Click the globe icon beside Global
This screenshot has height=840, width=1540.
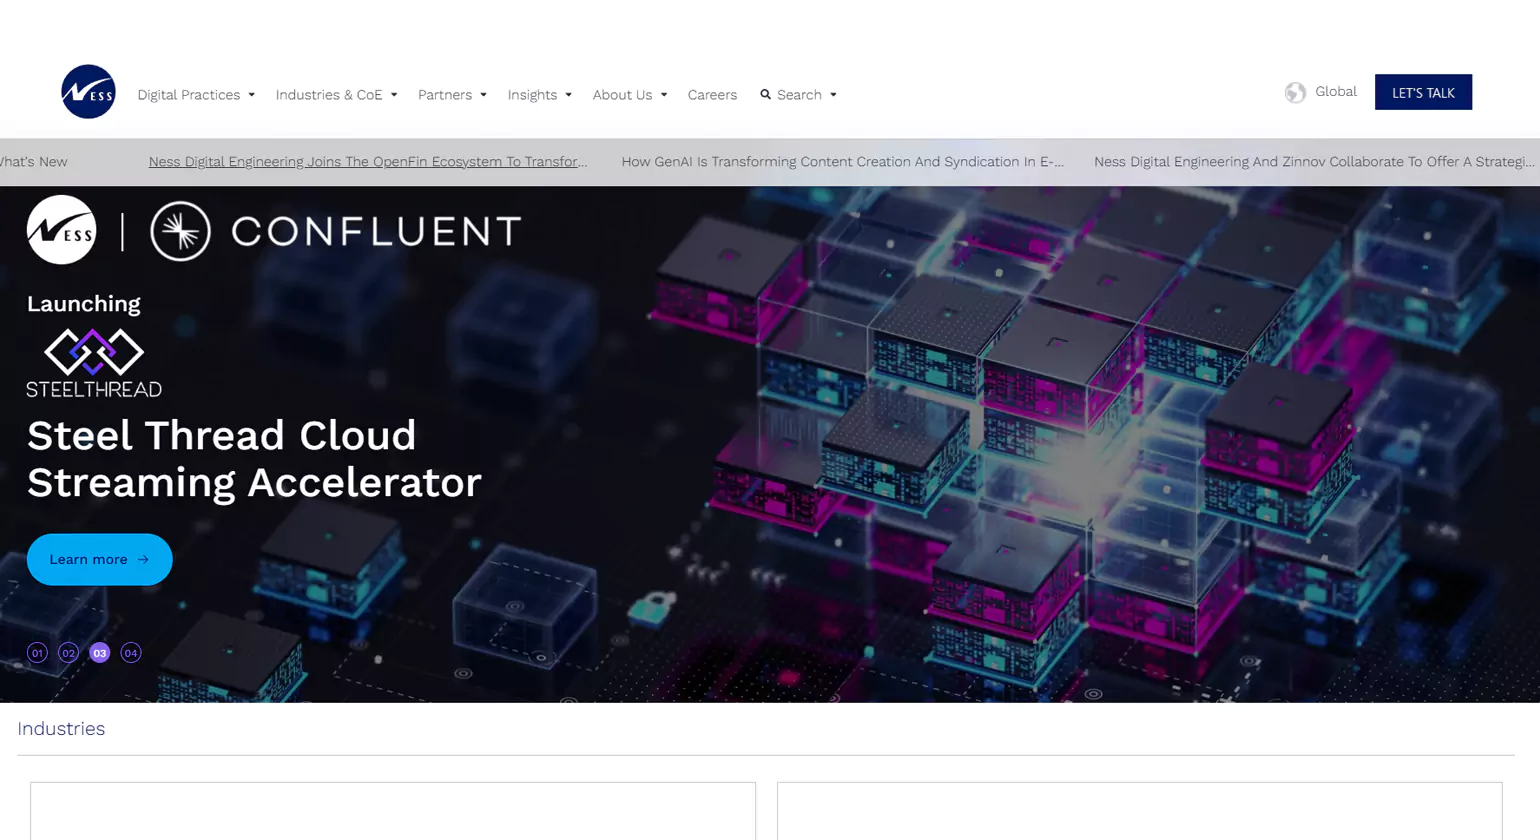click(1295, 93)
